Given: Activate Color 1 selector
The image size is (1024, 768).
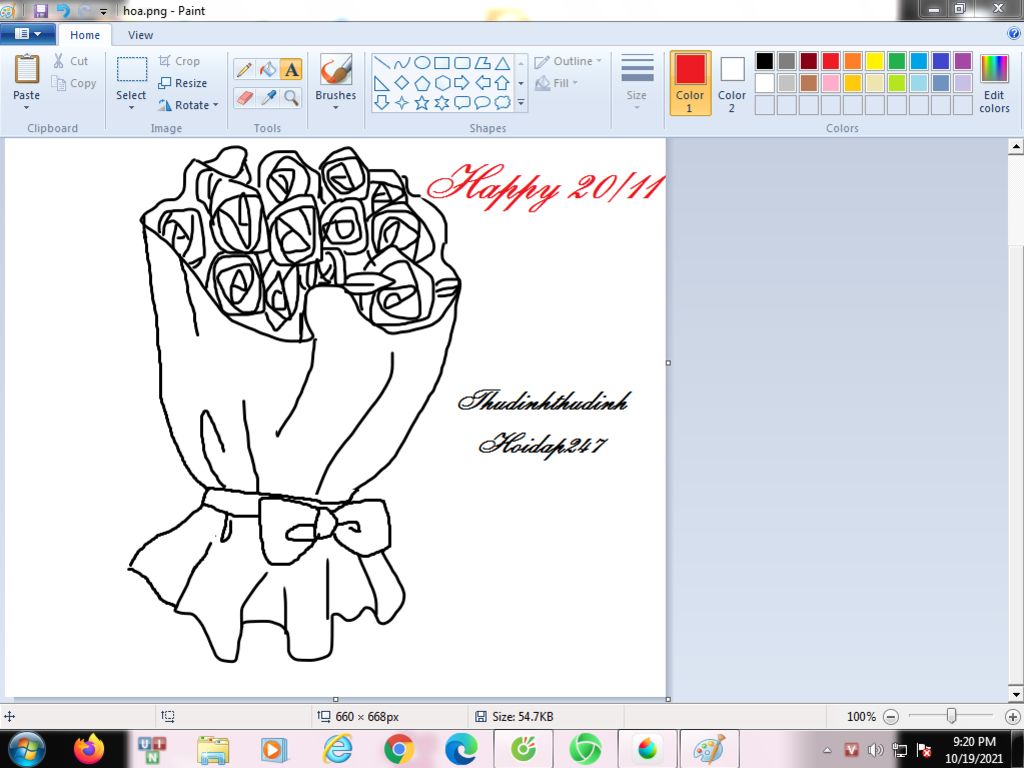Looking at the screenshot, I should tap(690, 83).
